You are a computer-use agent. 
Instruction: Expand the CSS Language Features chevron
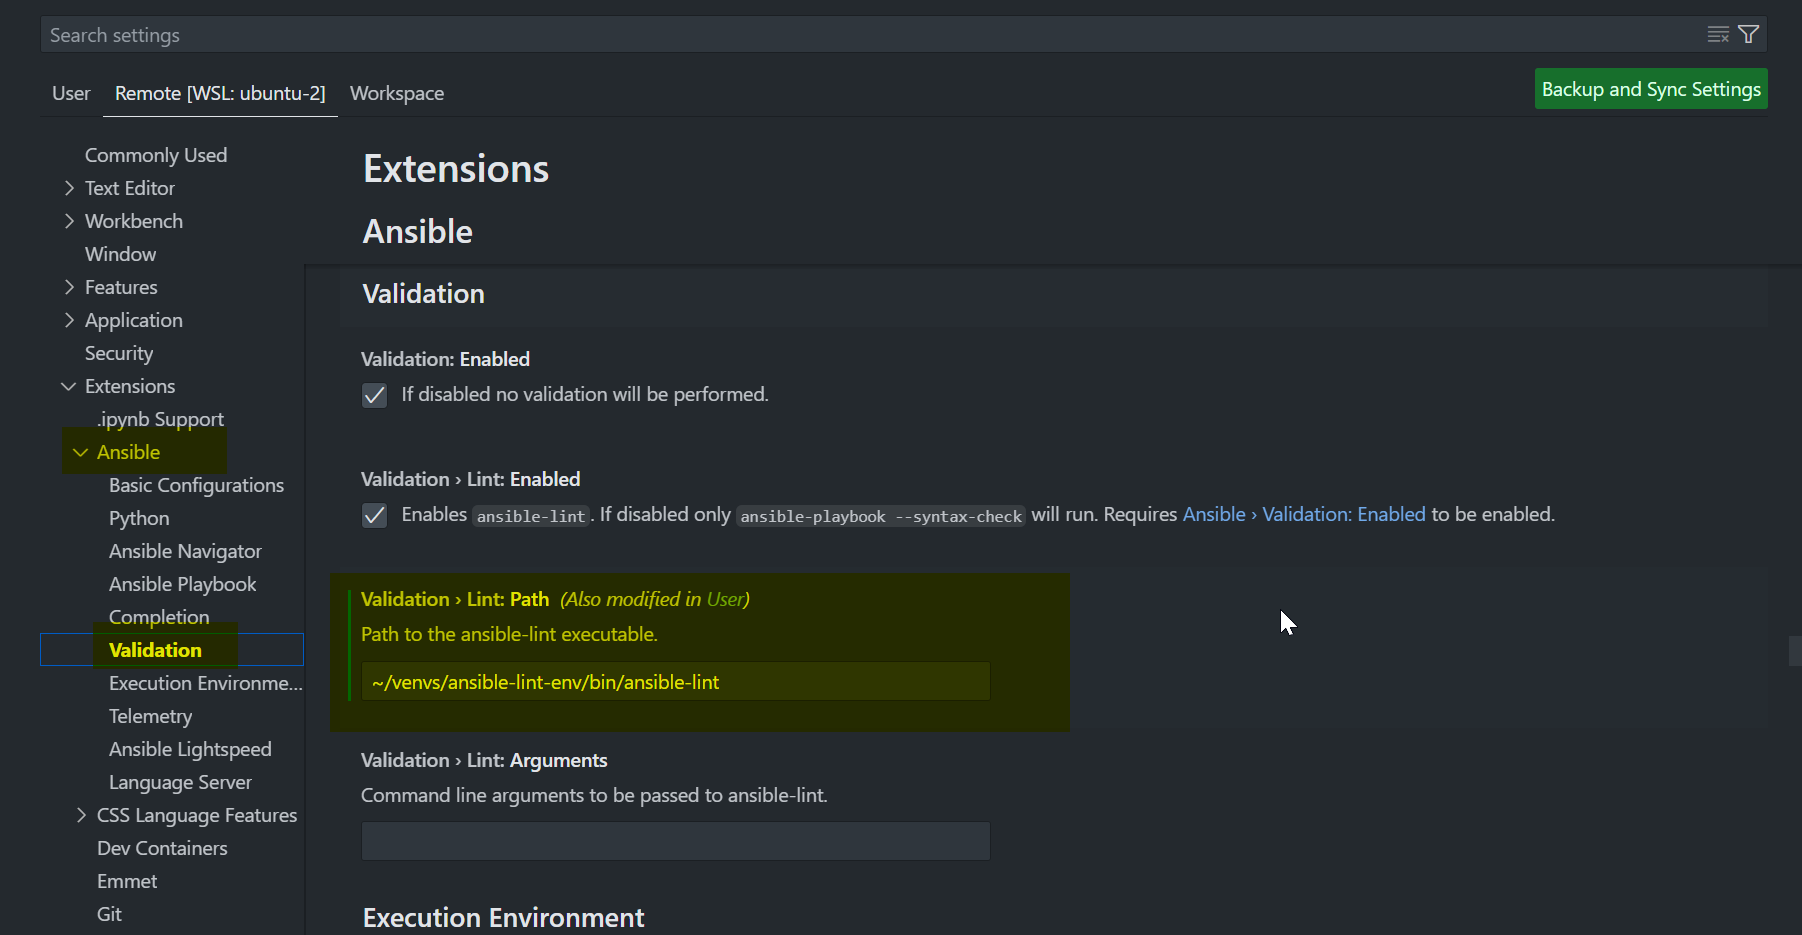click(x=81, y=815)
